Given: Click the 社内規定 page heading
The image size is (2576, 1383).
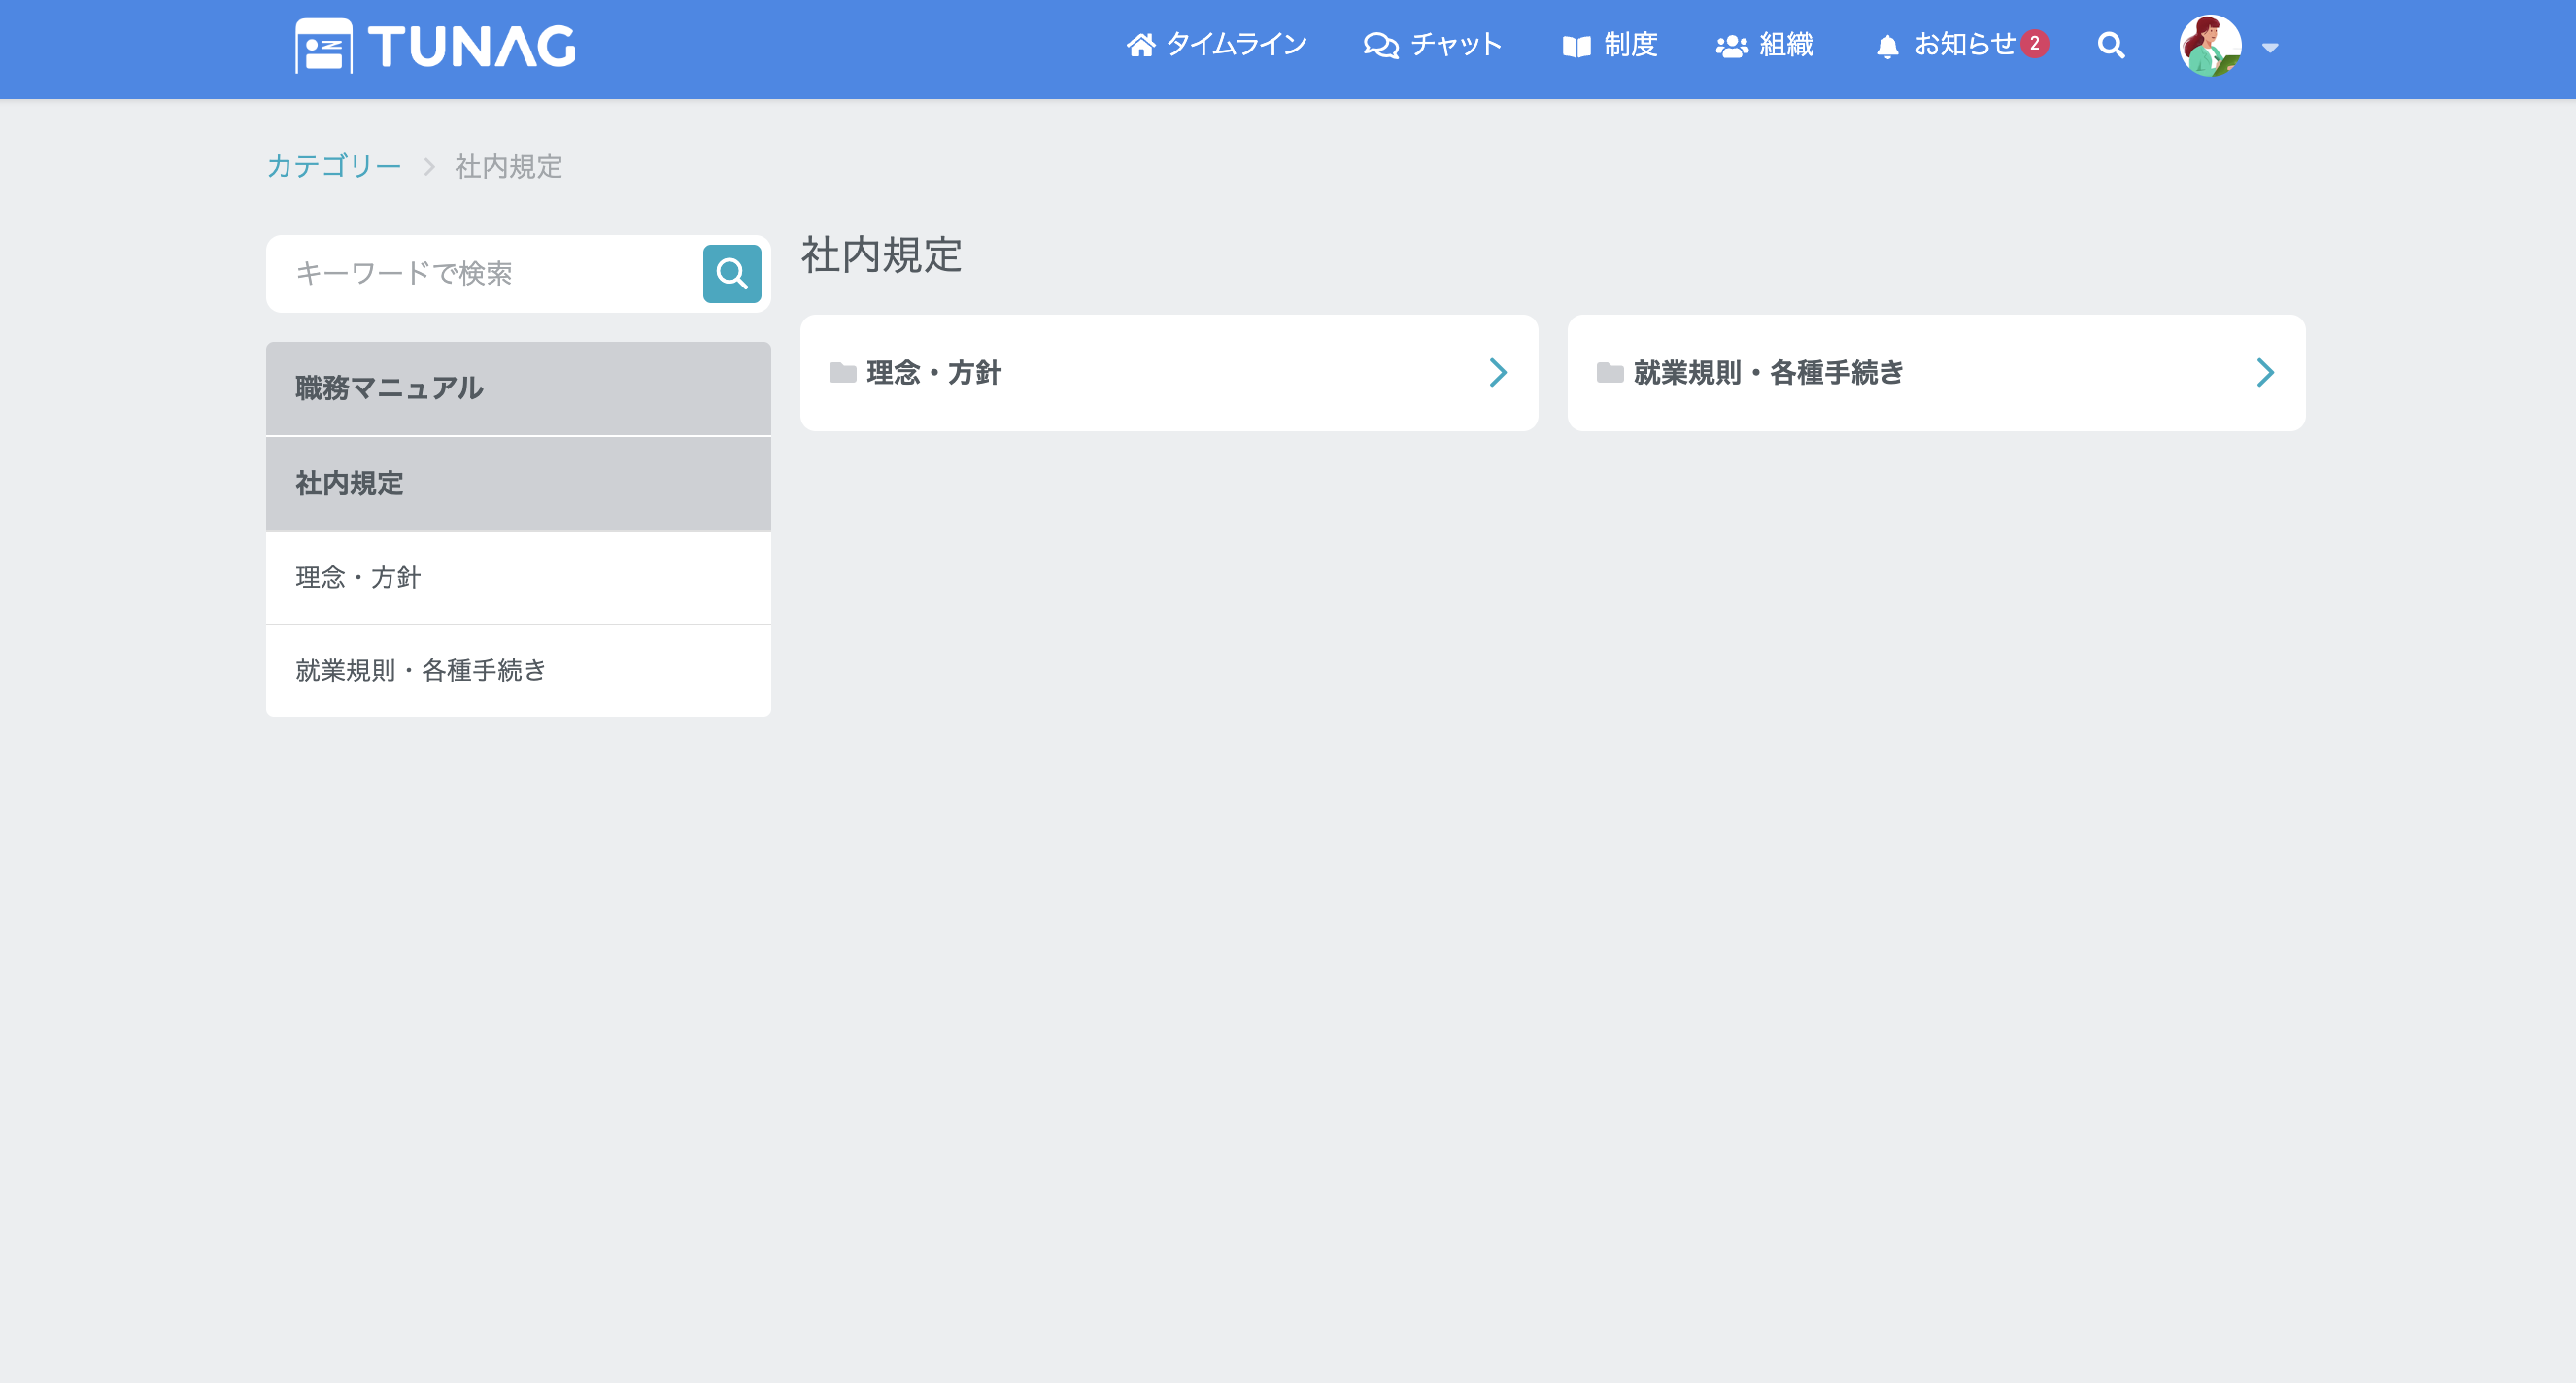Looking at the screenshot, I should coord(881,255).
